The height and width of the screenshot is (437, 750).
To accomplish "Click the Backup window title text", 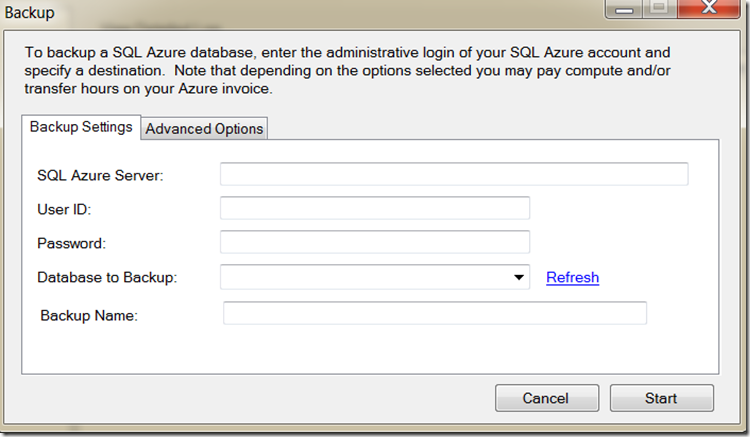I will (x=30, y=12).
